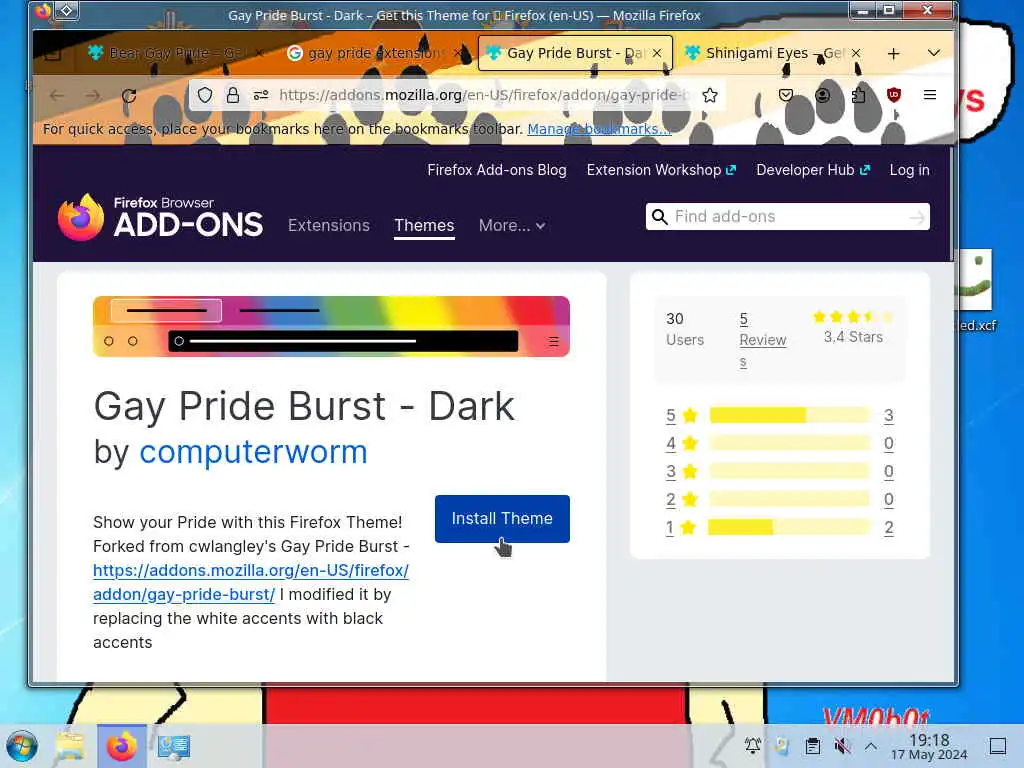Save page to Pocket
The height and width of the screenshot is (768, 1024).
pyautogui.click(x=786, y=95)
